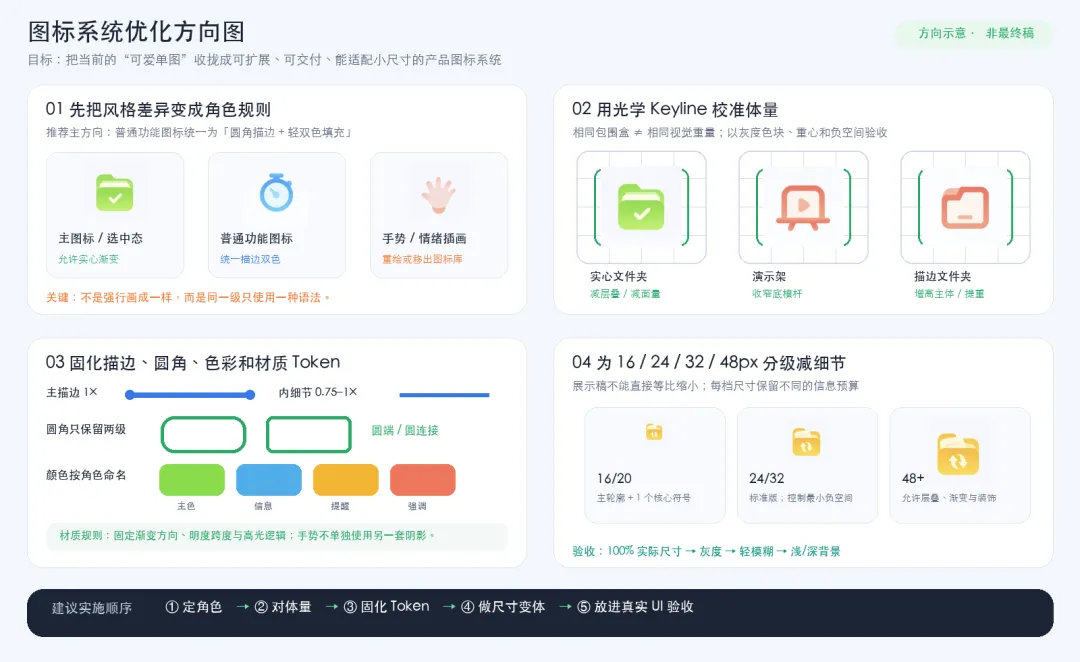Click the 标准版：控制最小负空间 caption

(x=800, y=497)
